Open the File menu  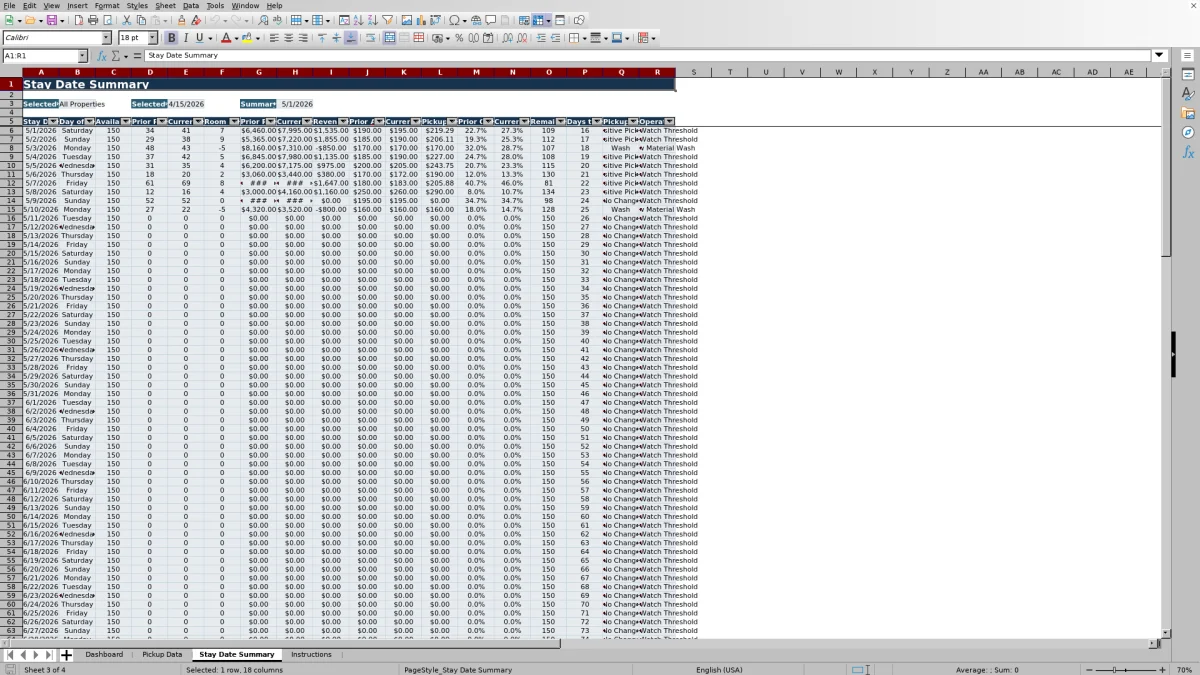9,5
